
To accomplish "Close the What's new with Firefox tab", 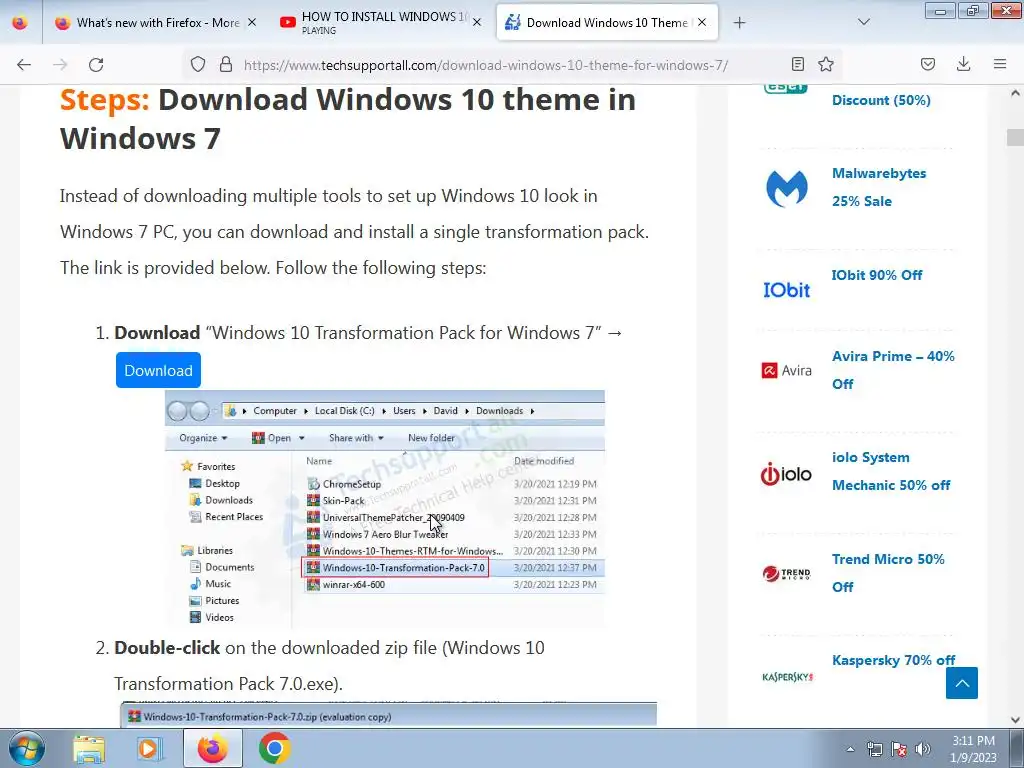I will (252, 23).
